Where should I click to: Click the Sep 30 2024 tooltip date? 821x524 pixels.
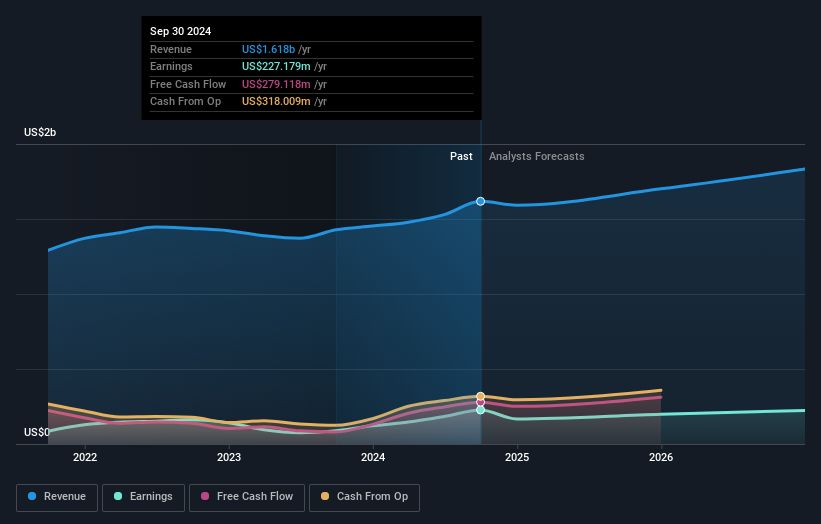(x=181, y=31)
